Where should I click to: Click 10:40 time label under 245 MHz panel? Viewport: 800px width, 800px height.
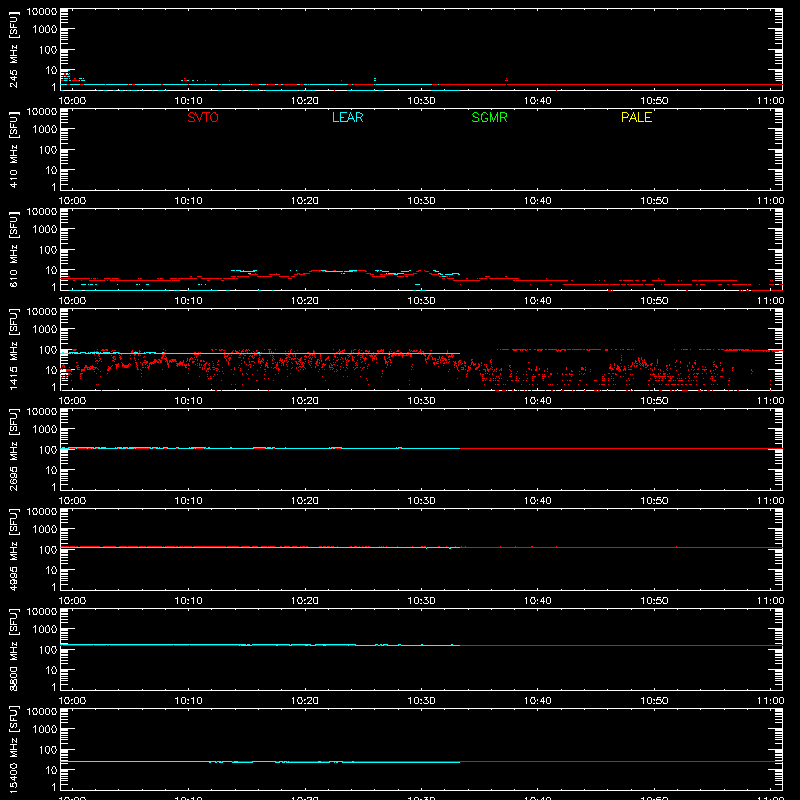(x=538, y=101)
